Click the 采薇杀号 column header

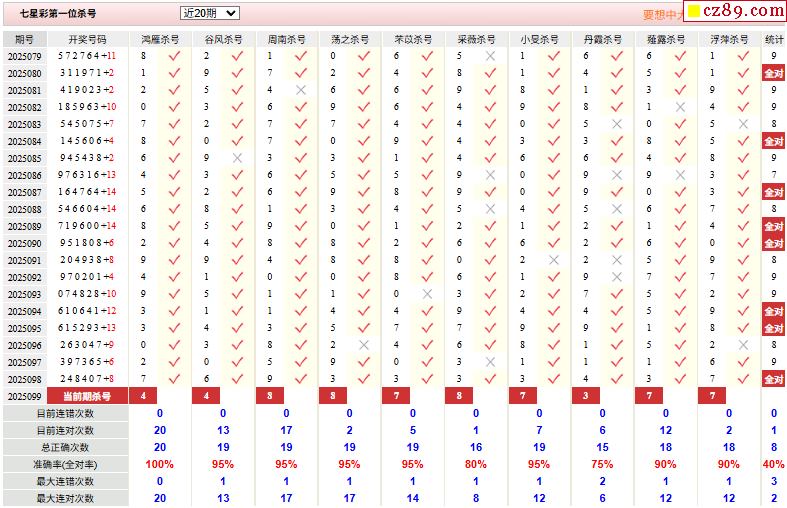(x=476, y=39)
